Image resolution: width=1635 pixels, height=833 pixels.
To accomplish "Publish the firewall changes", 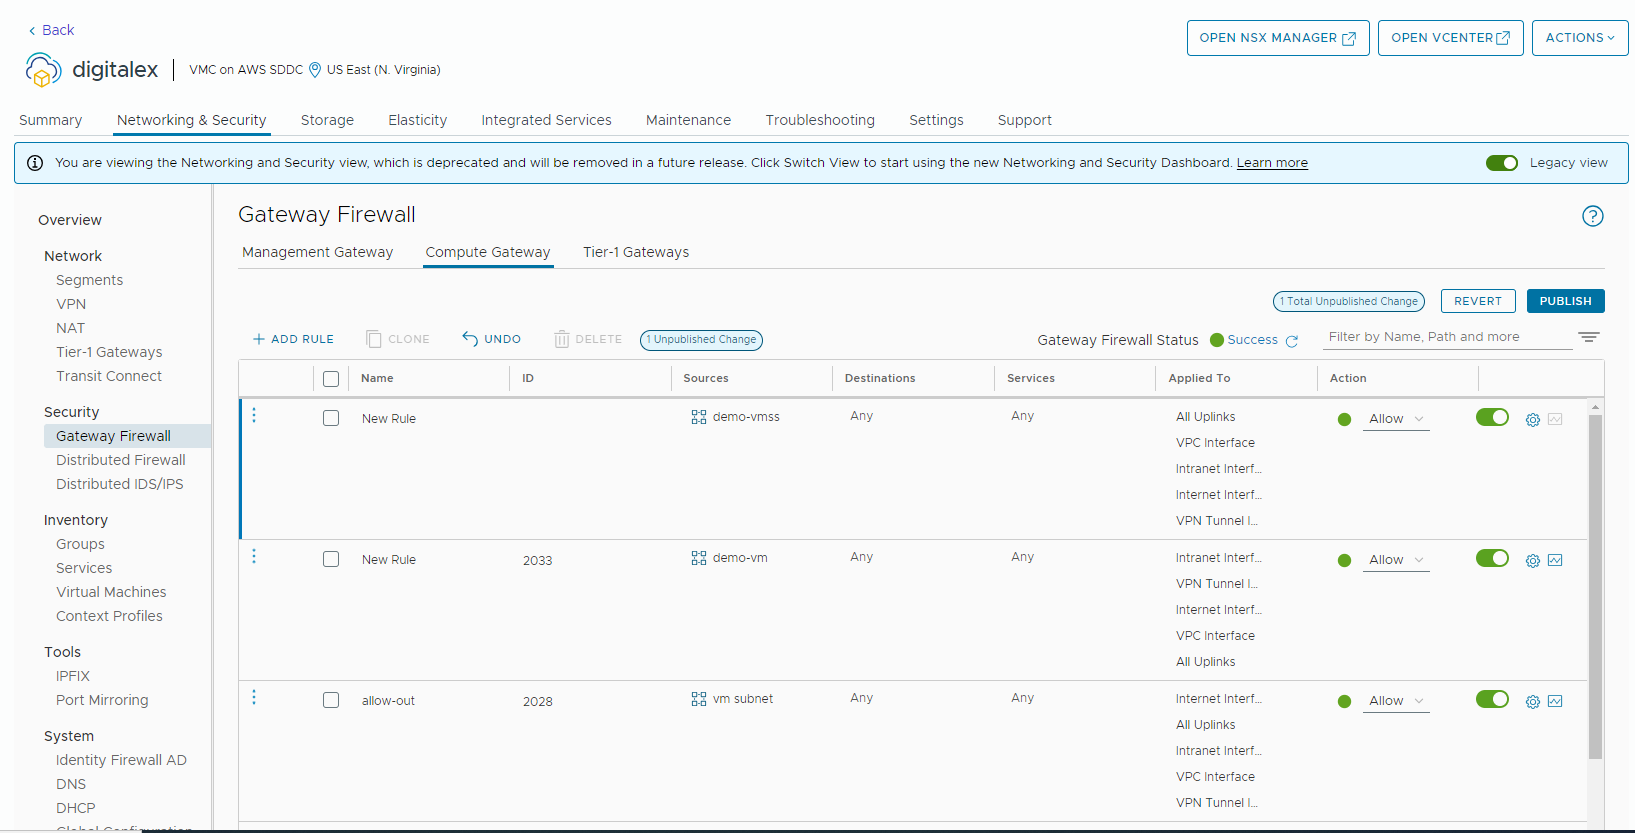I will point(1565,301).
